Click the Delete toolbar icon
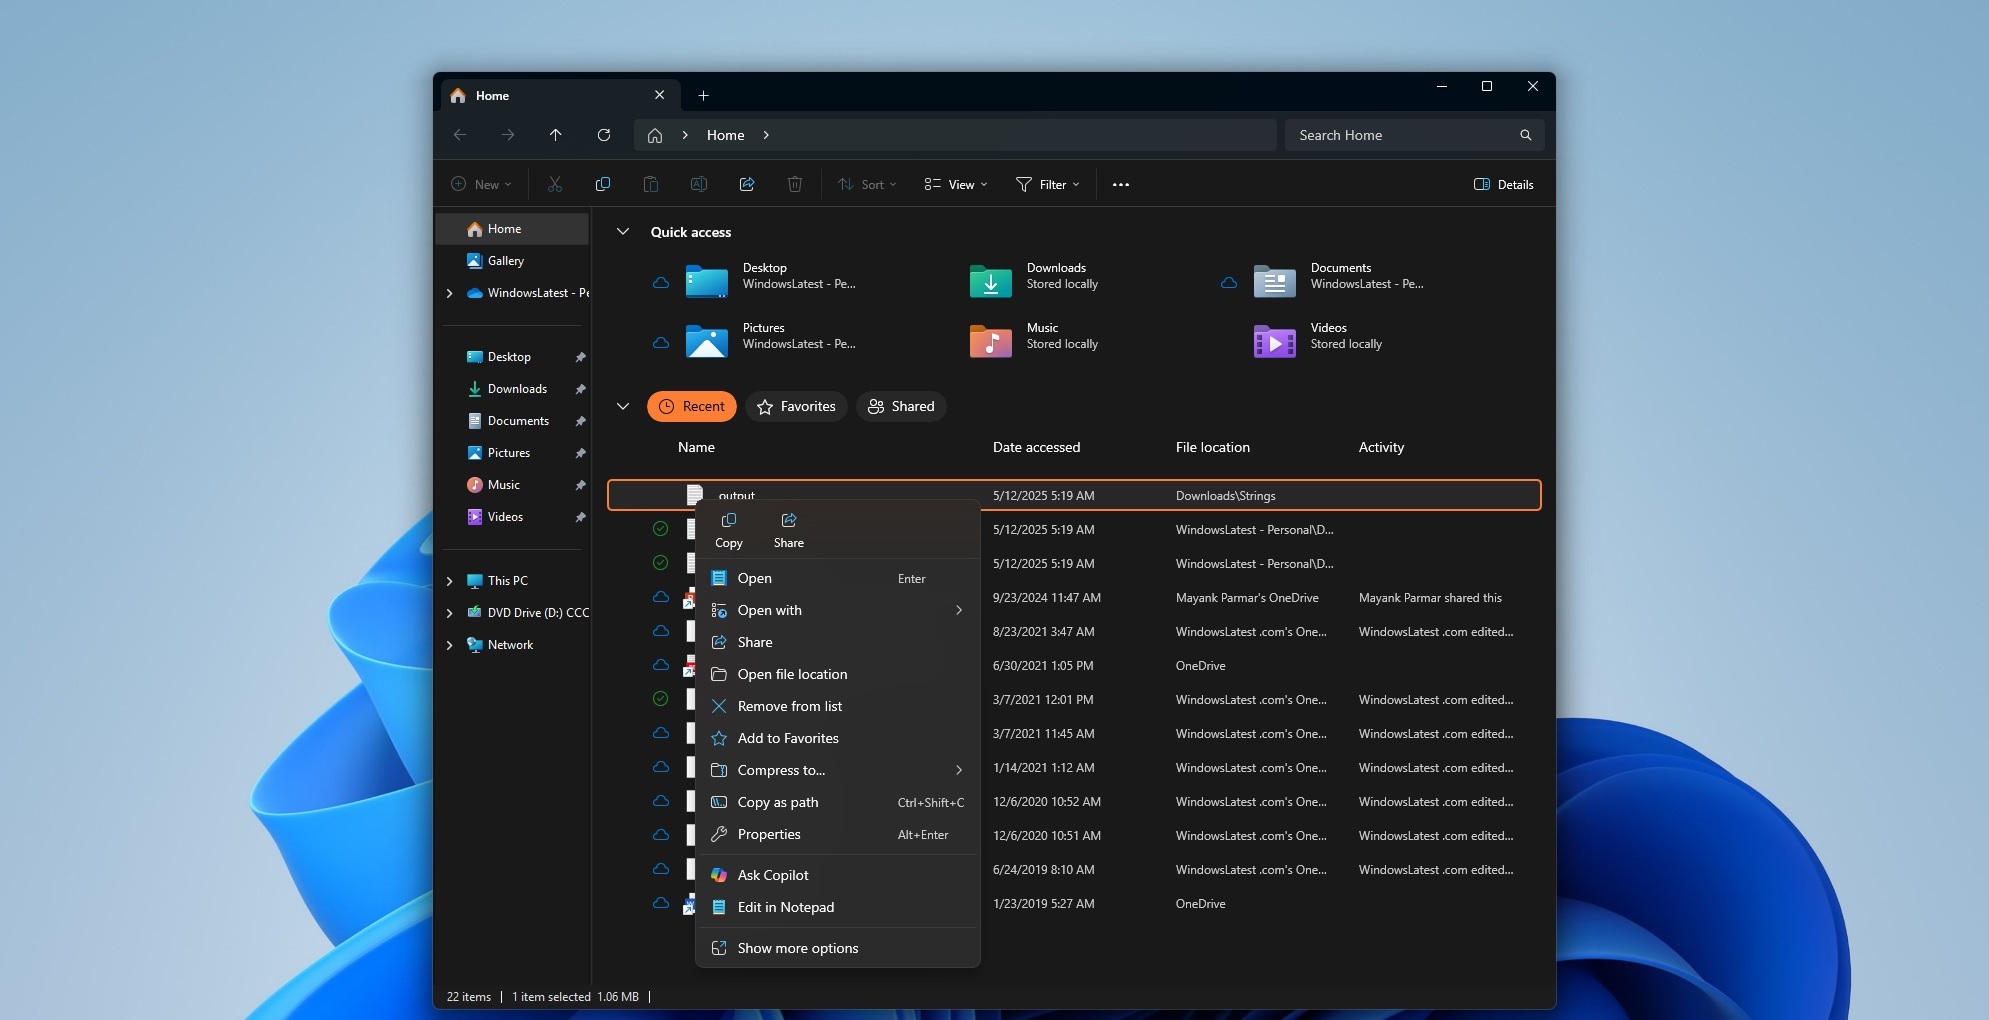This screenshot has height=1020, width=1989. pos(793,184)
